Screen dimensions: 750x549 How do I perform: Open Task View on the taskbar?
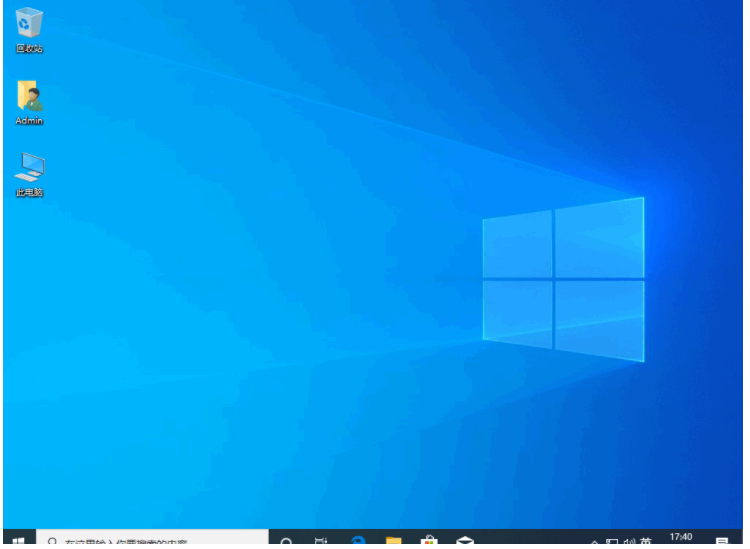click(321, 542)
